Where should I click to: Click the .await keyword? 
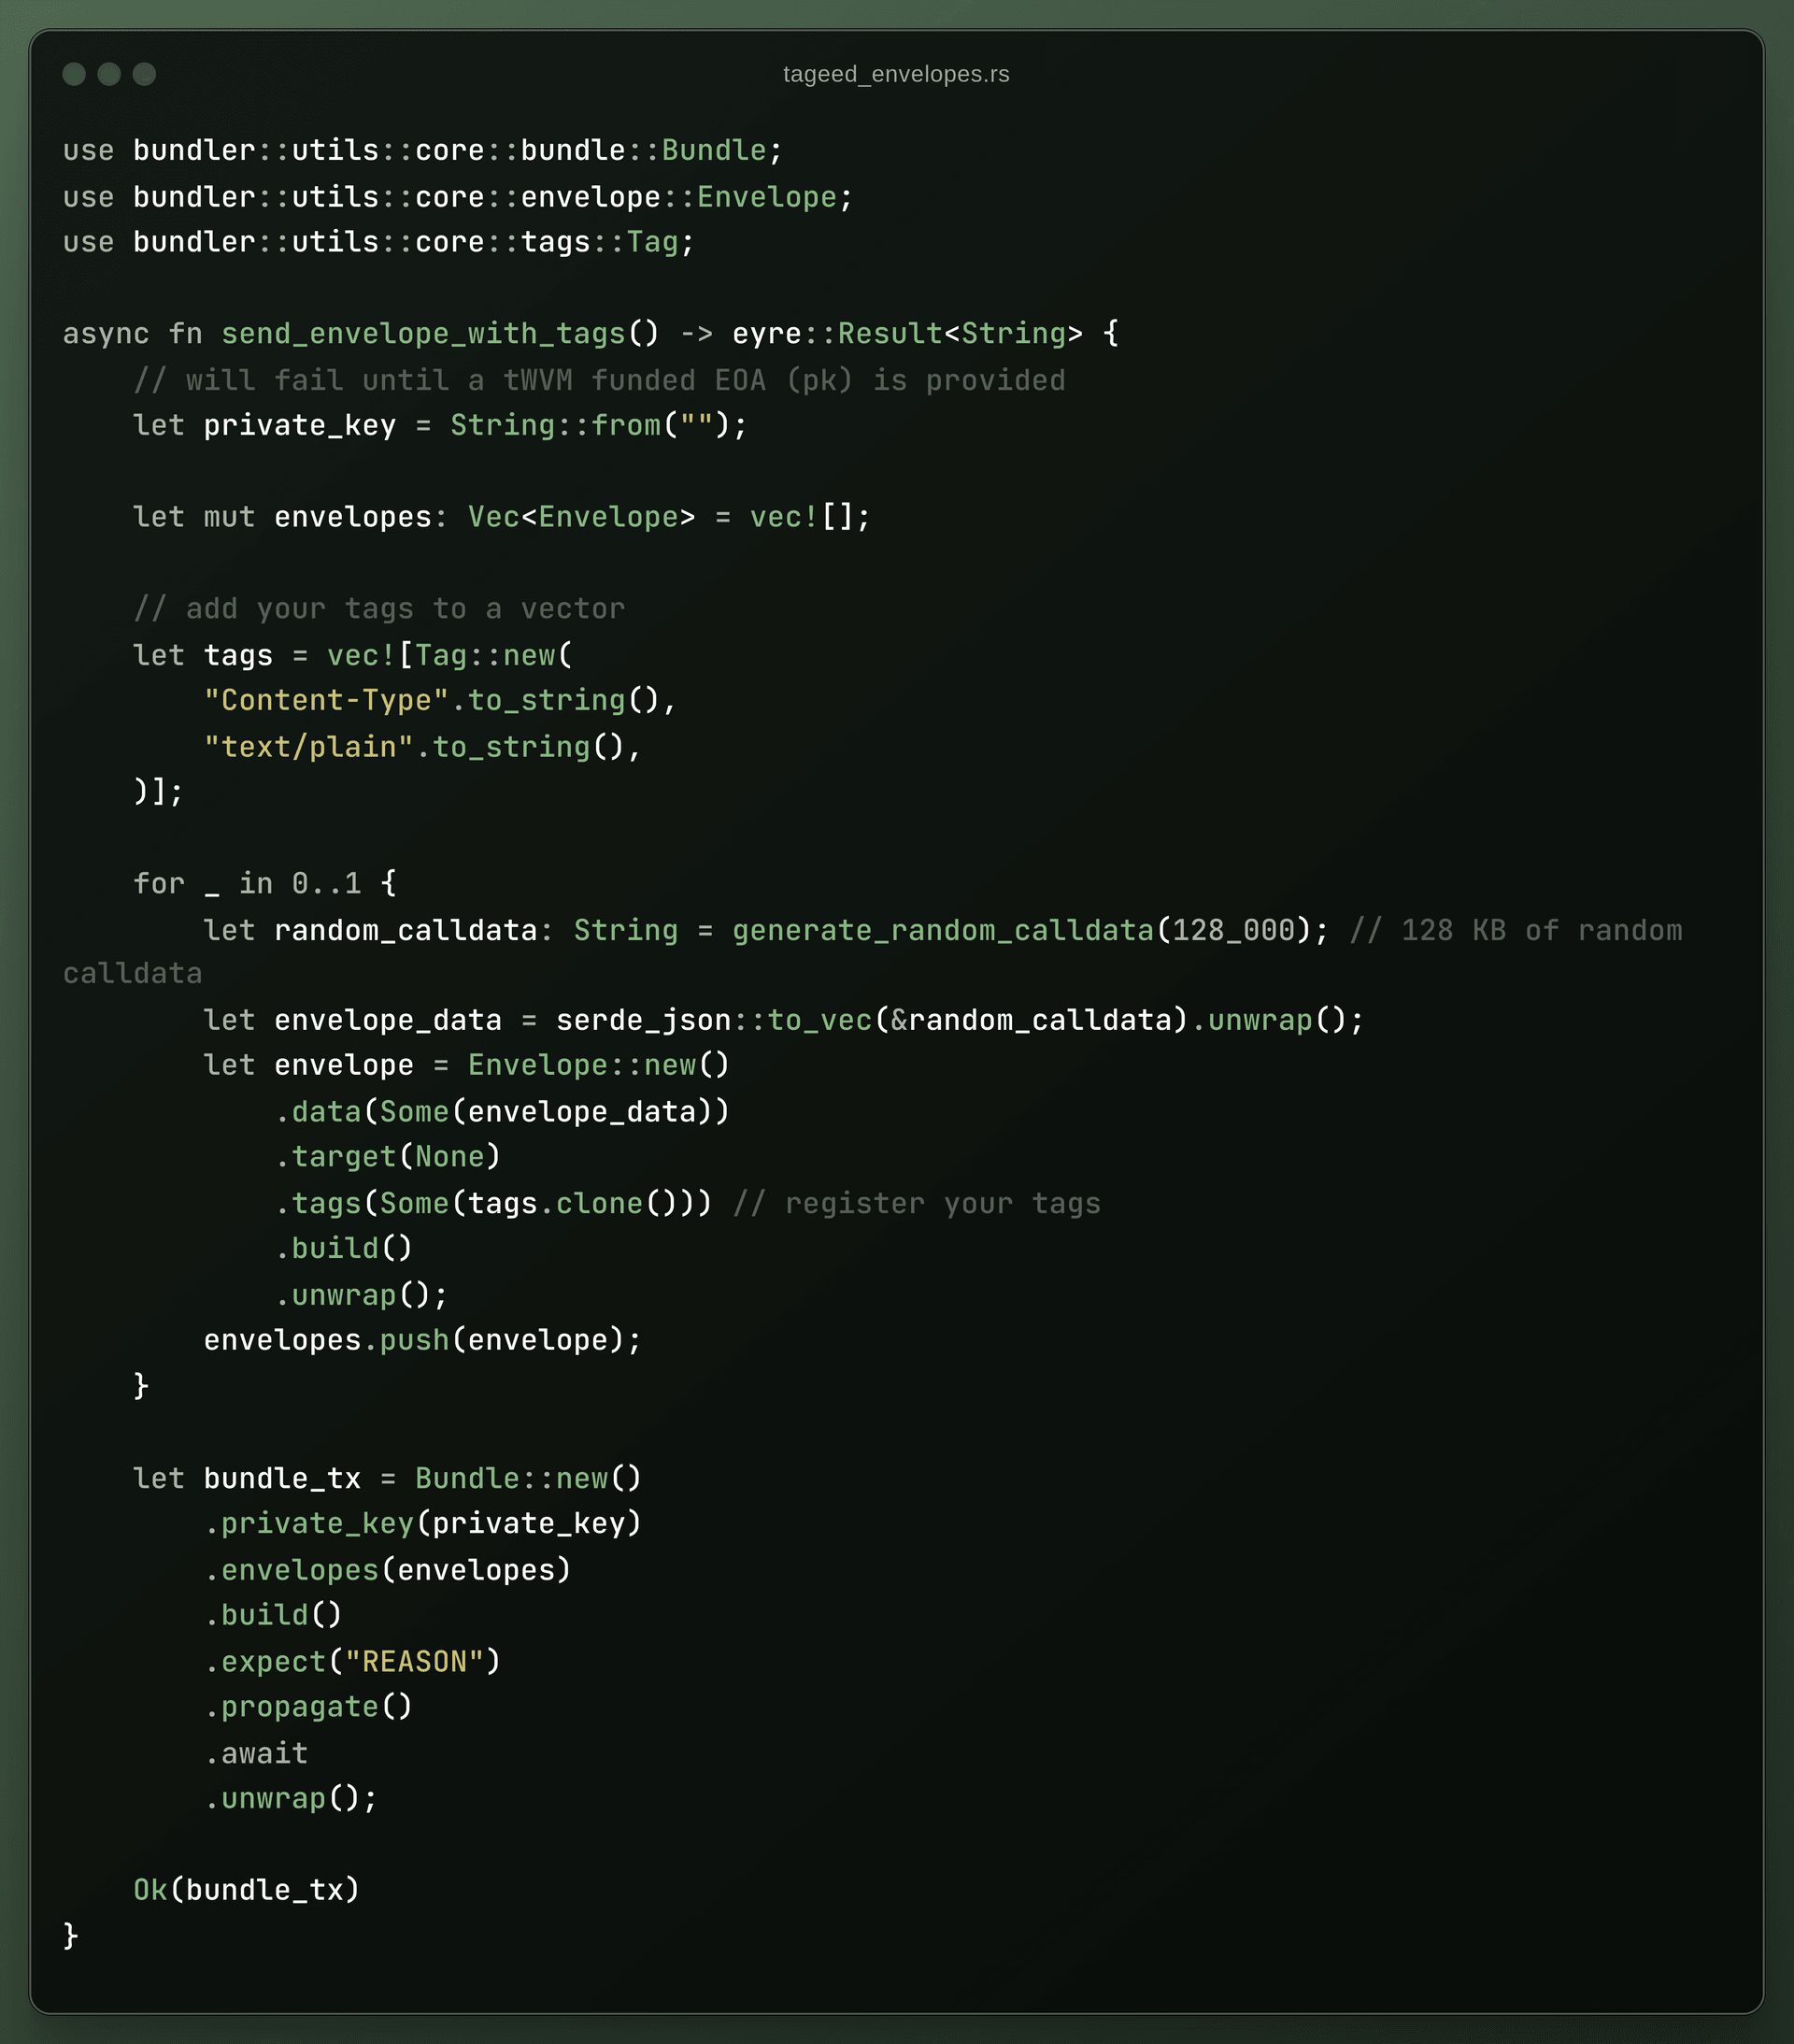tap(256, 1753)
